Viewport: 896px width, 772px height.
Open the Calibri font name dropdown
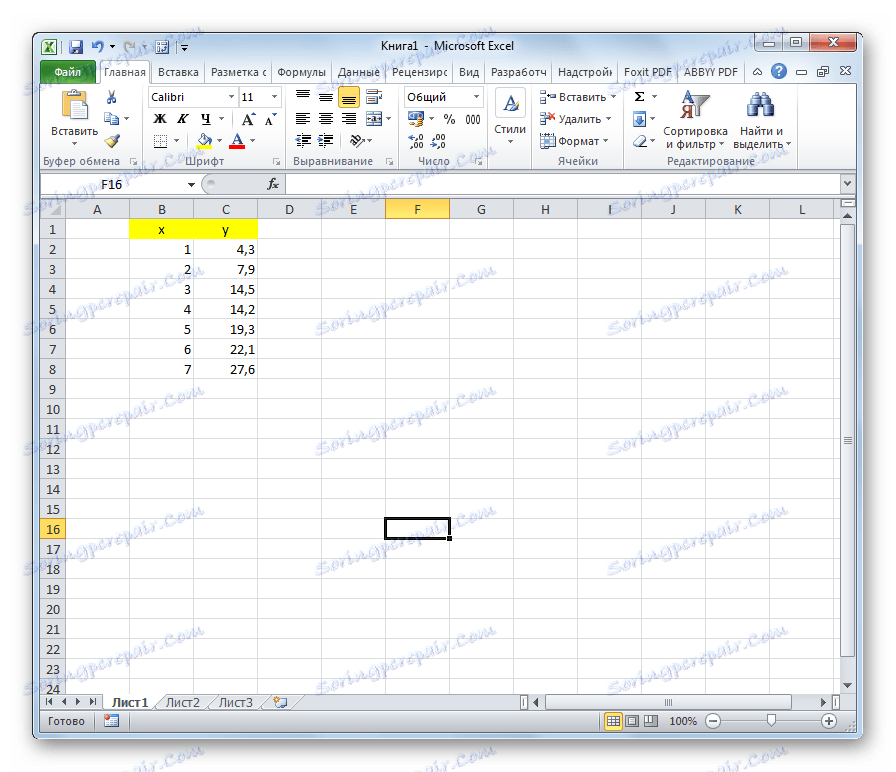click(x=231, y=97)
